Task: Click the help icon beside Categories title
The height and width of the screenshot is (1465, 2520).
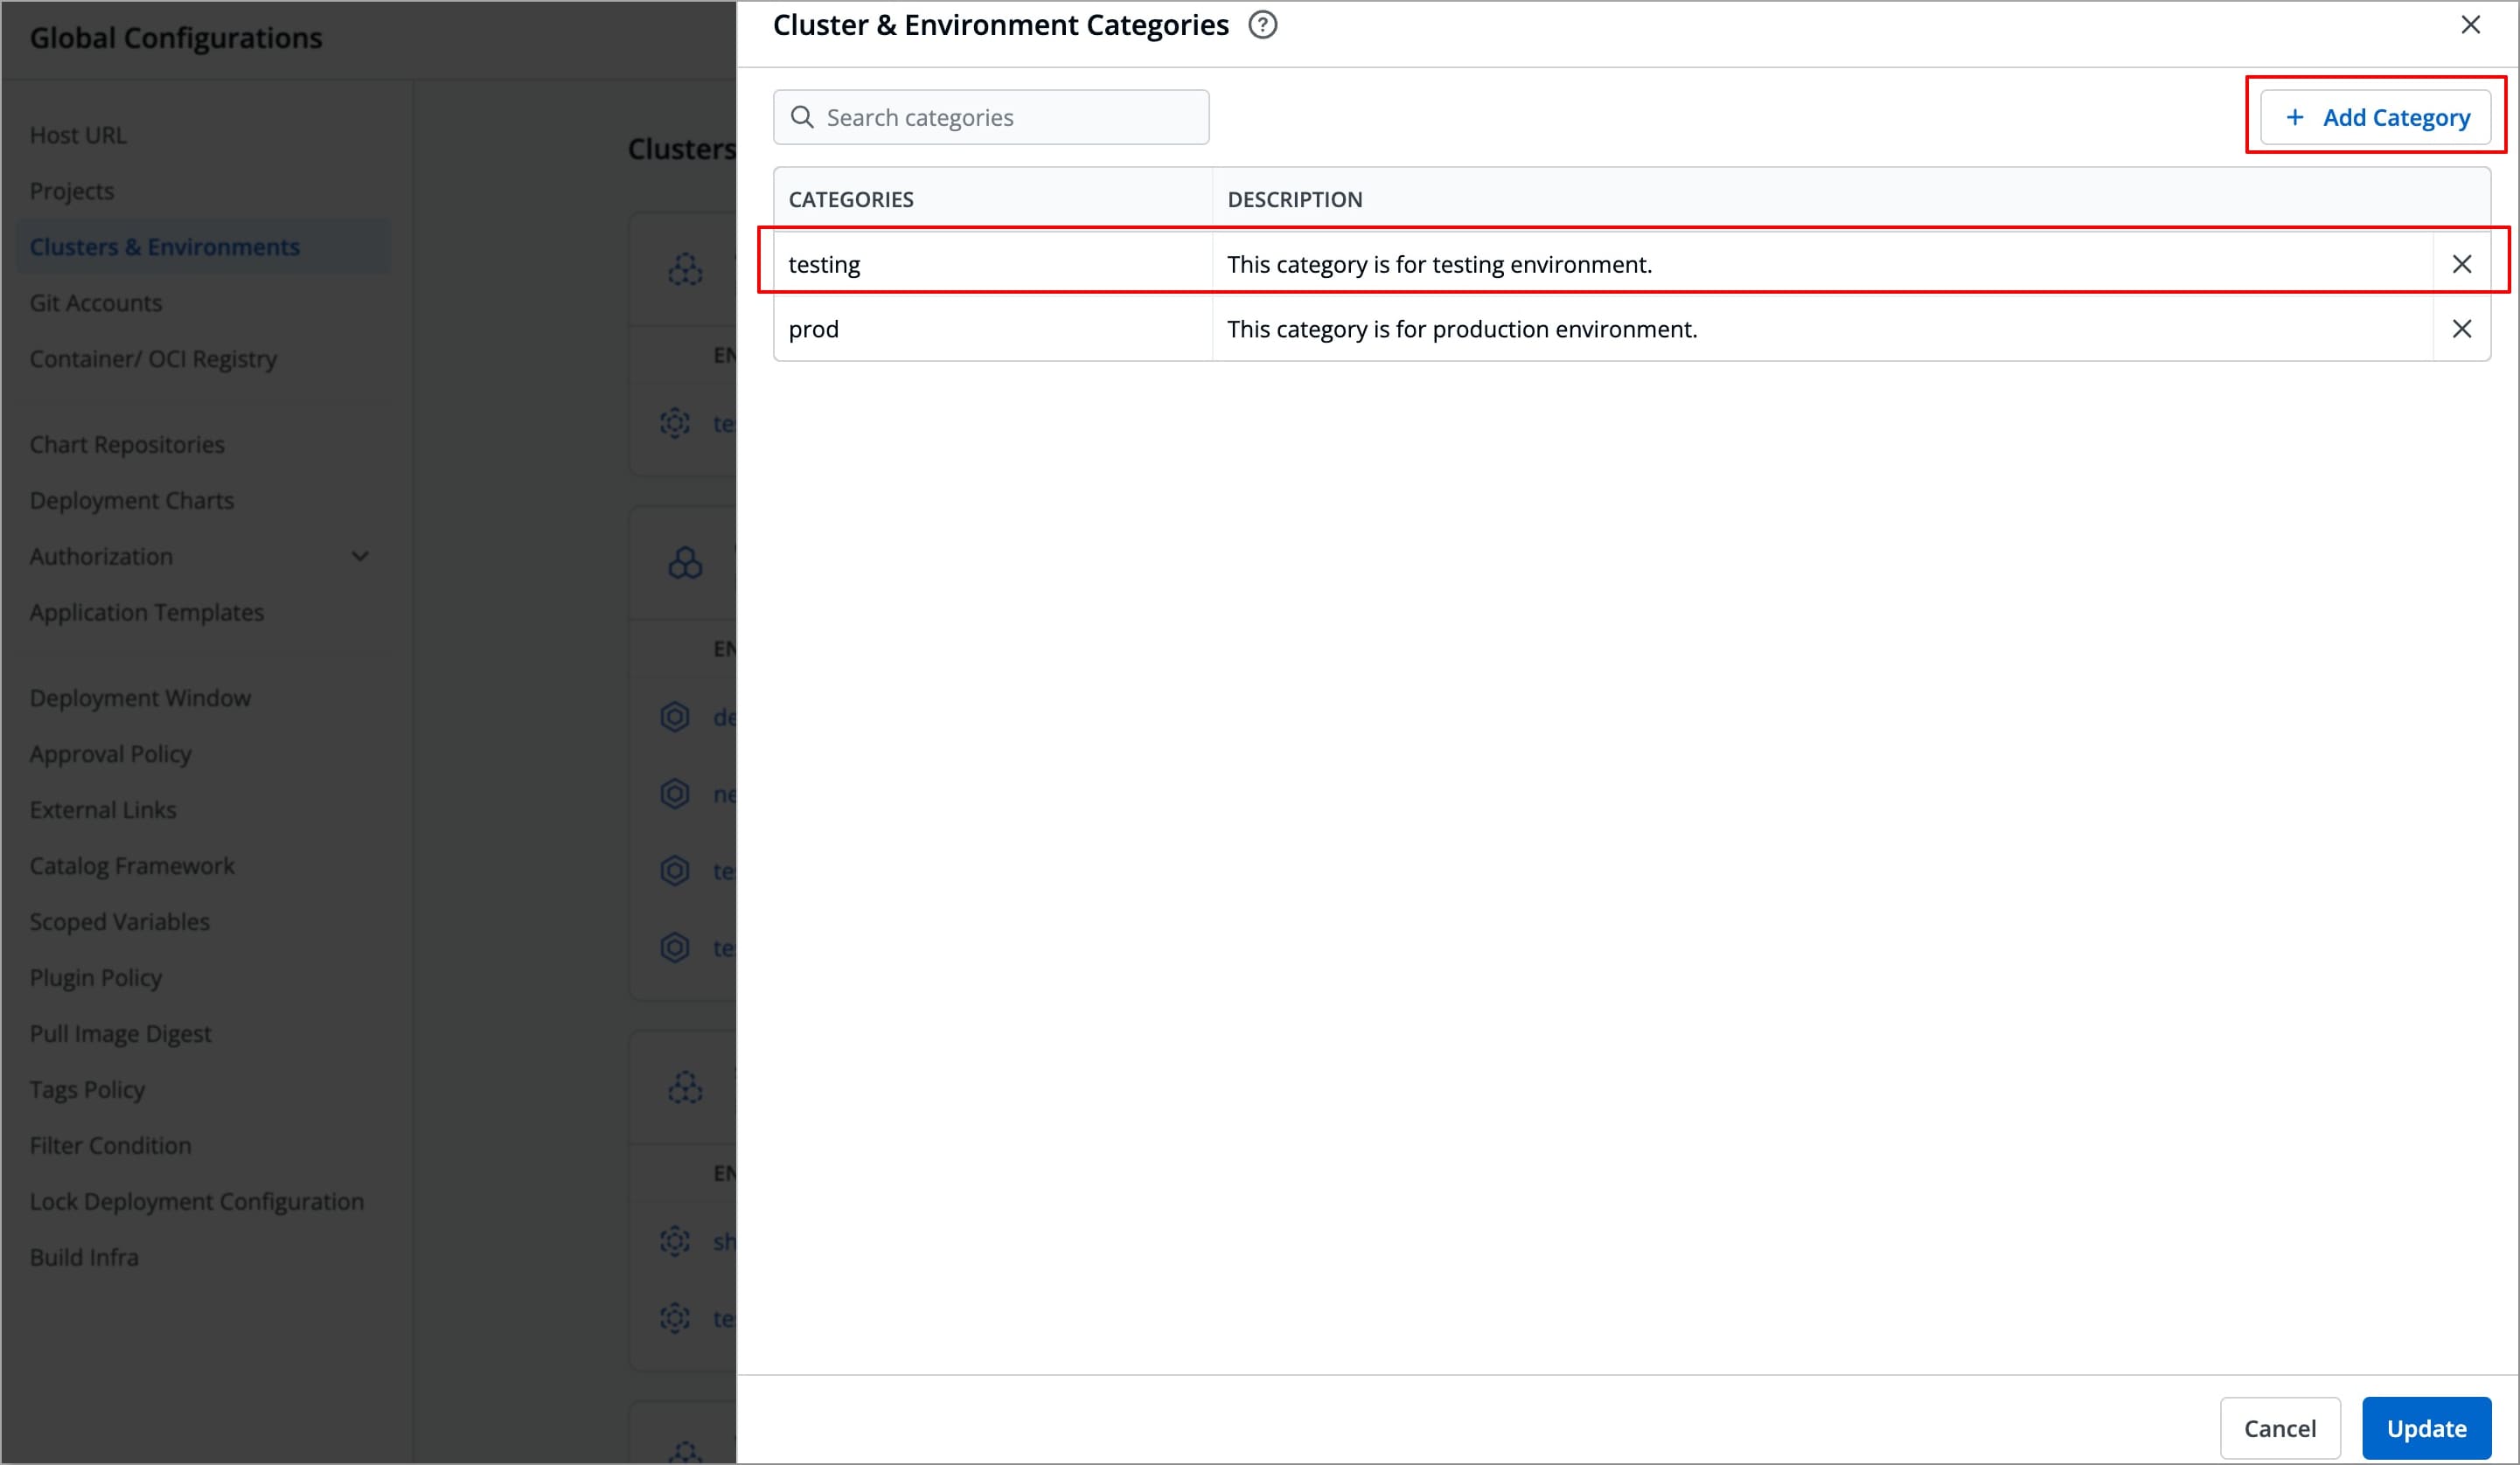Action: click(x=1262, y=25)
